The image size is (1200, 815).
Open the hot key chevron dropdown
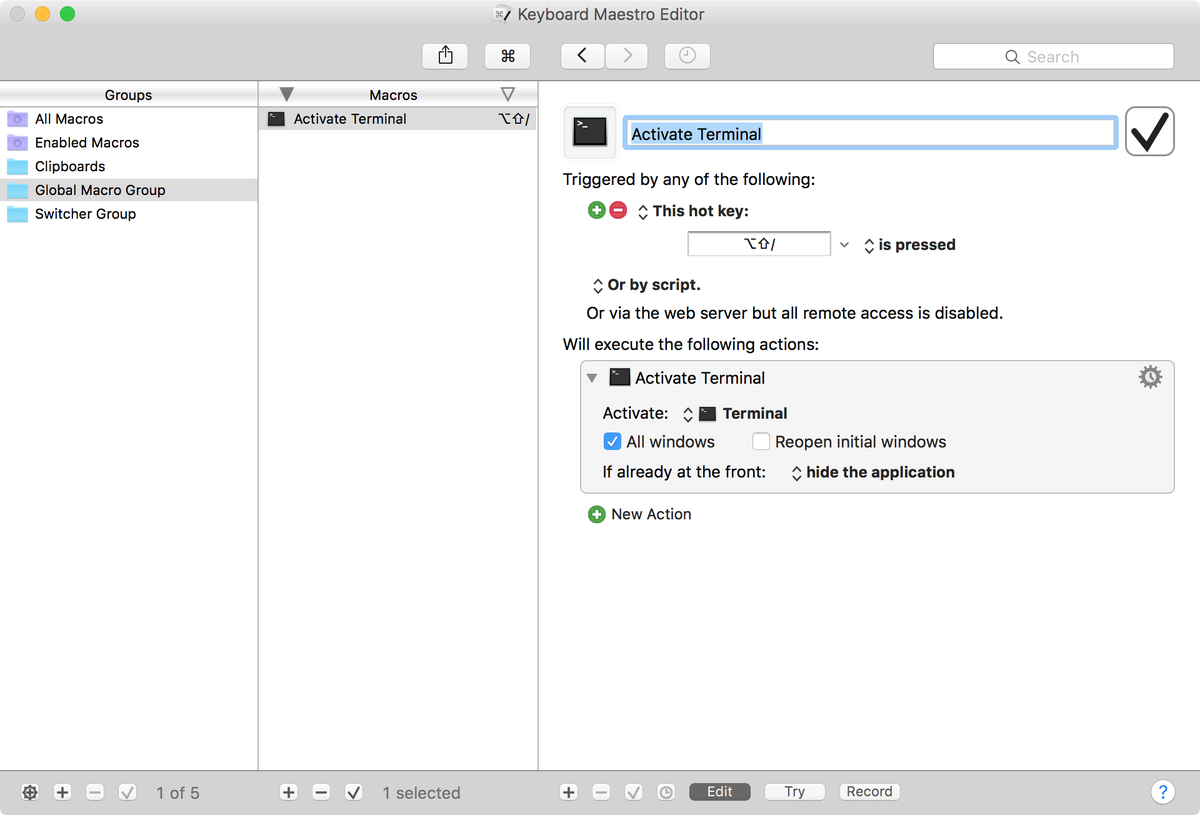(844, 245)
